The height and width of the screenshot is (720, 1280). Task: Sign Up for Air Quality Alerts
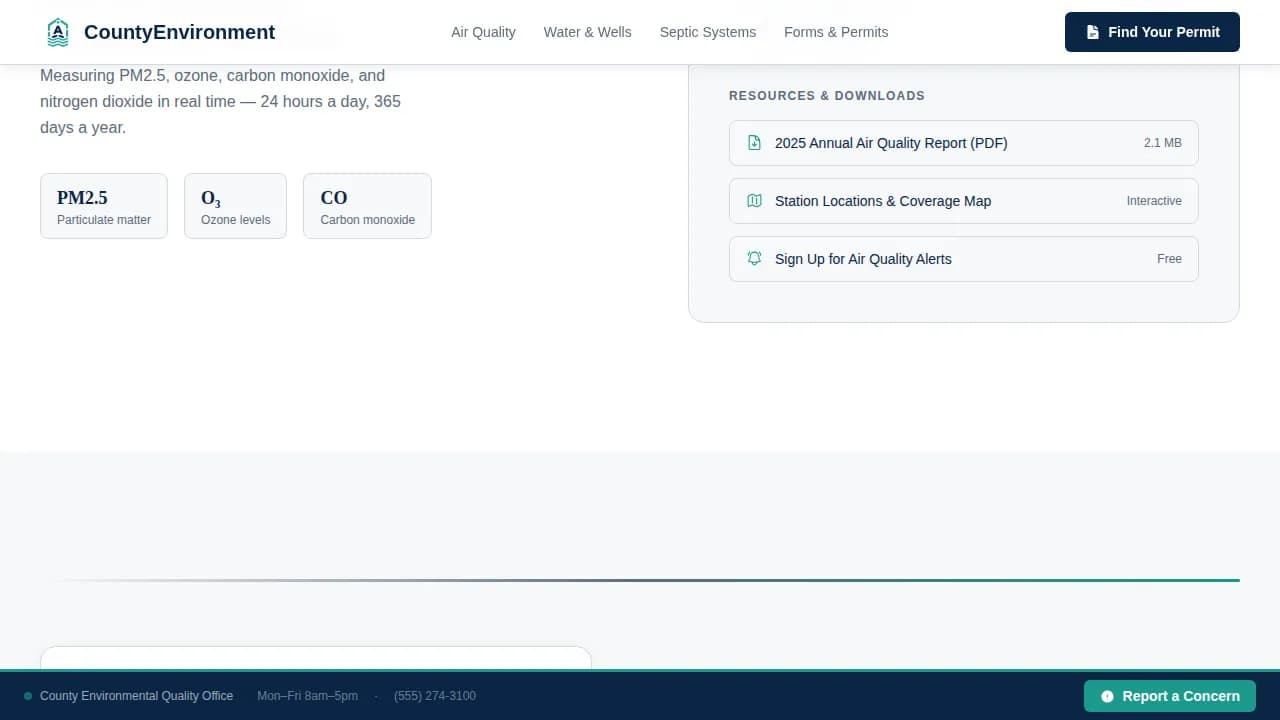[x=963, y=259]
